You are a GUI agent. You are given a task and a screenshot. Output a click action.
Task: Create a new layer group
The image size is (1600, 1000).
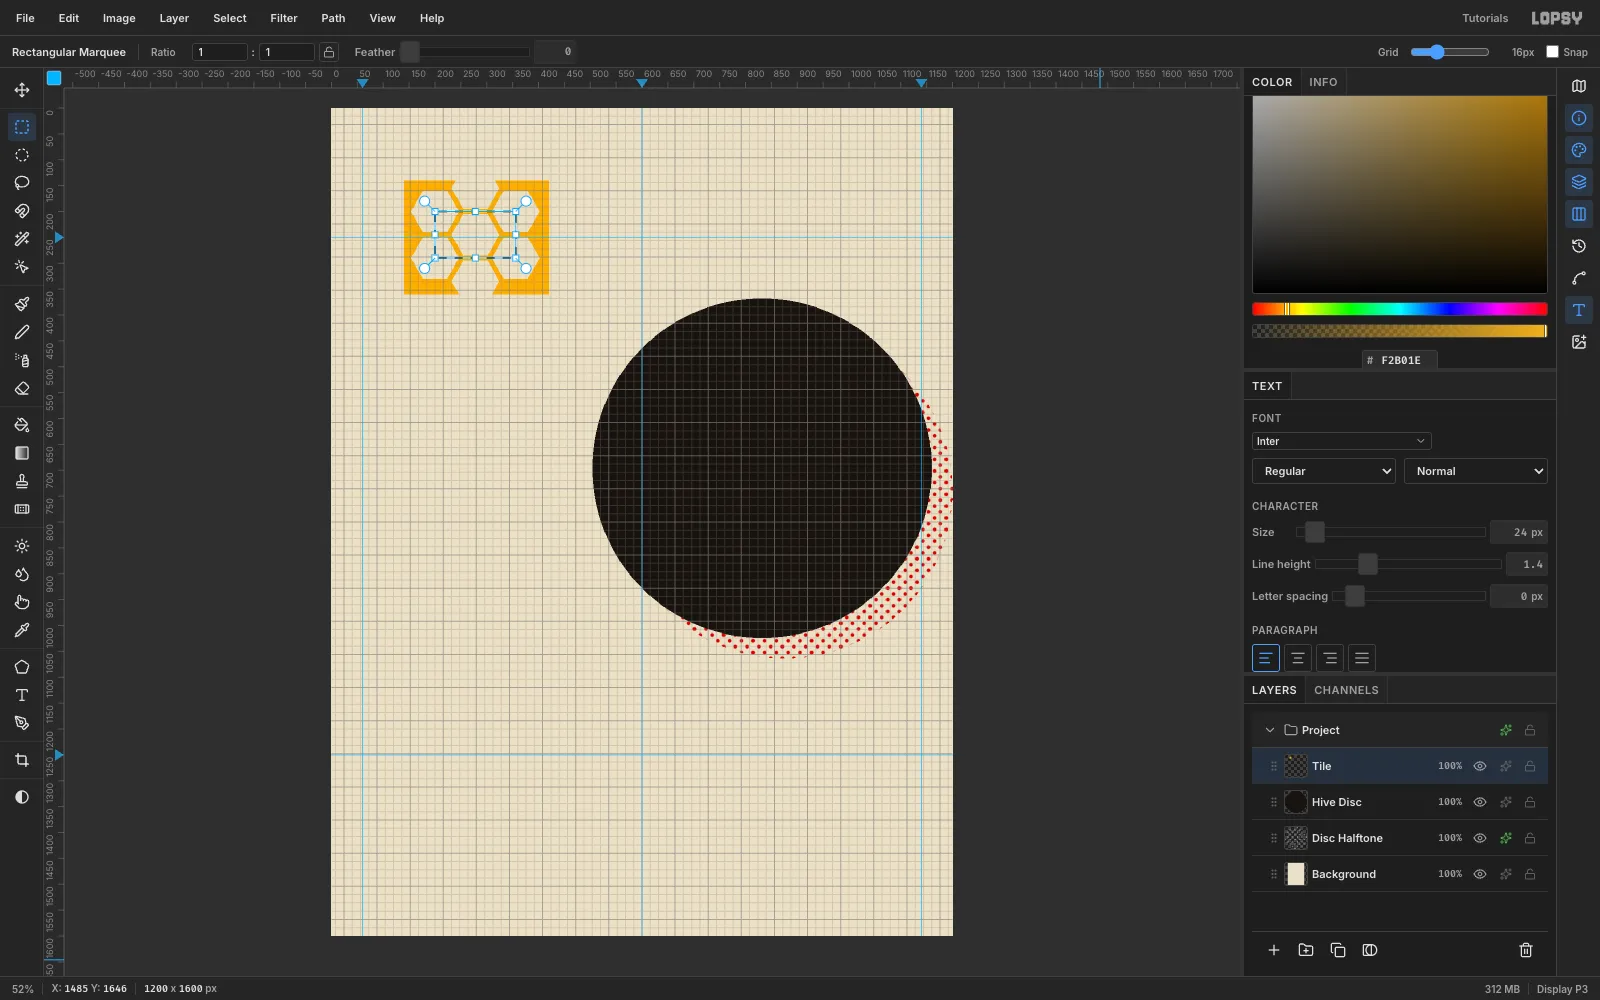pyautogui.click(x=1306, y=950)
